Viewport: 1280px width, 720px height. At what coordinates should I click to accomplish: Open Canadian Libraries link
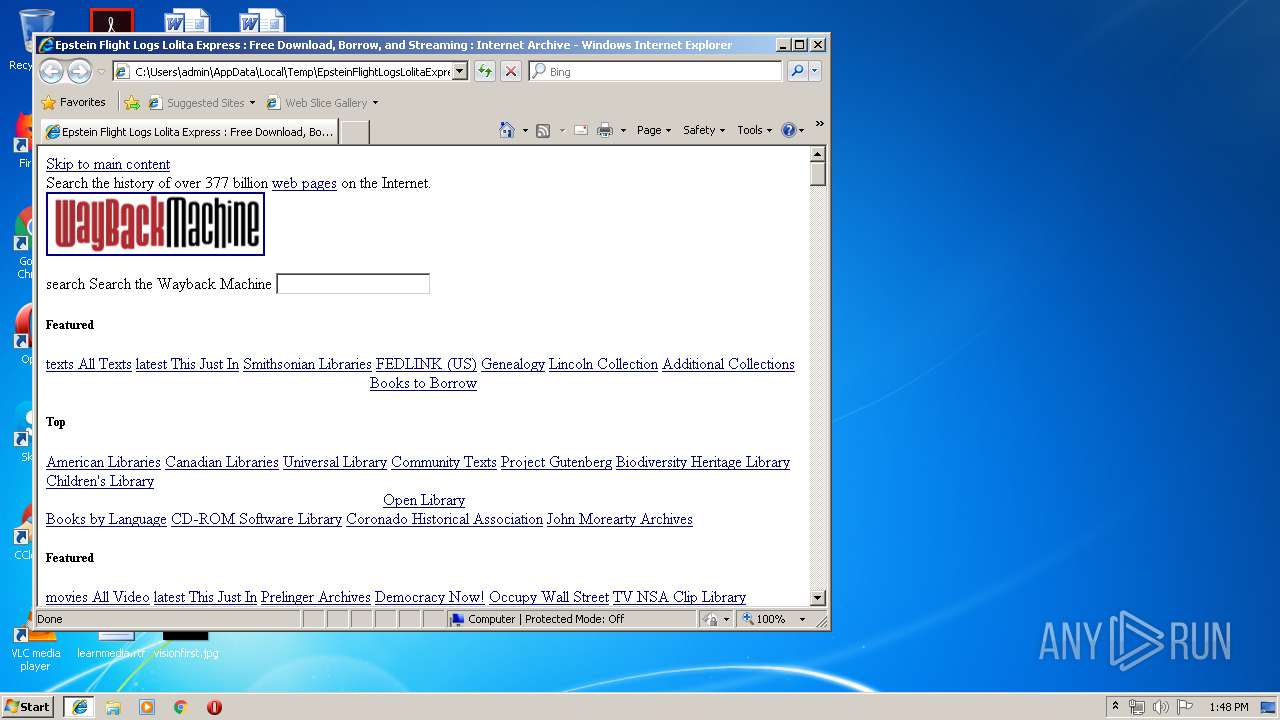222,462
